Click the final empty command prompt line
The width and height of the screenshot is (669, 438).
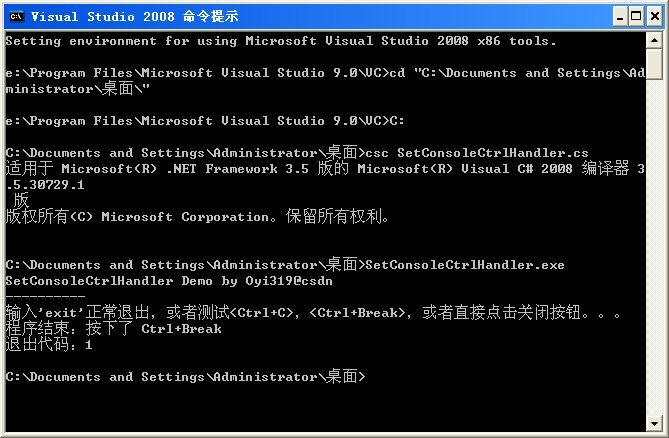[x=186, y=377]
